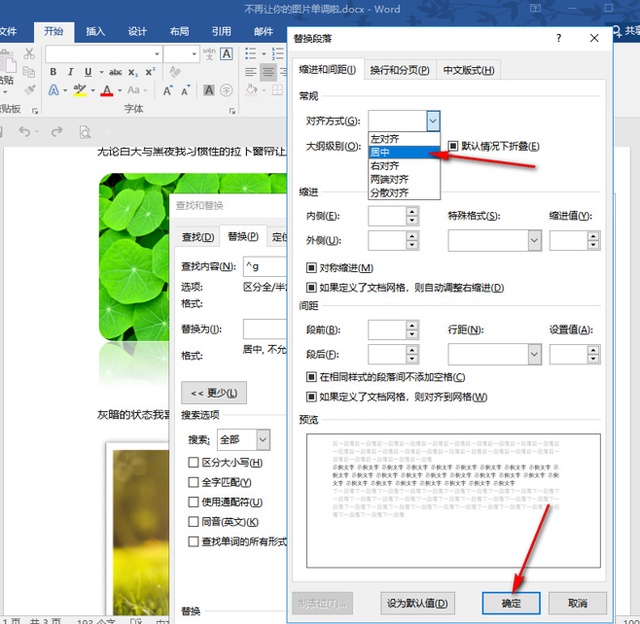The image size is (640, 624).
Task: Enable 区分大小写 checkbox
Action: 193,462
